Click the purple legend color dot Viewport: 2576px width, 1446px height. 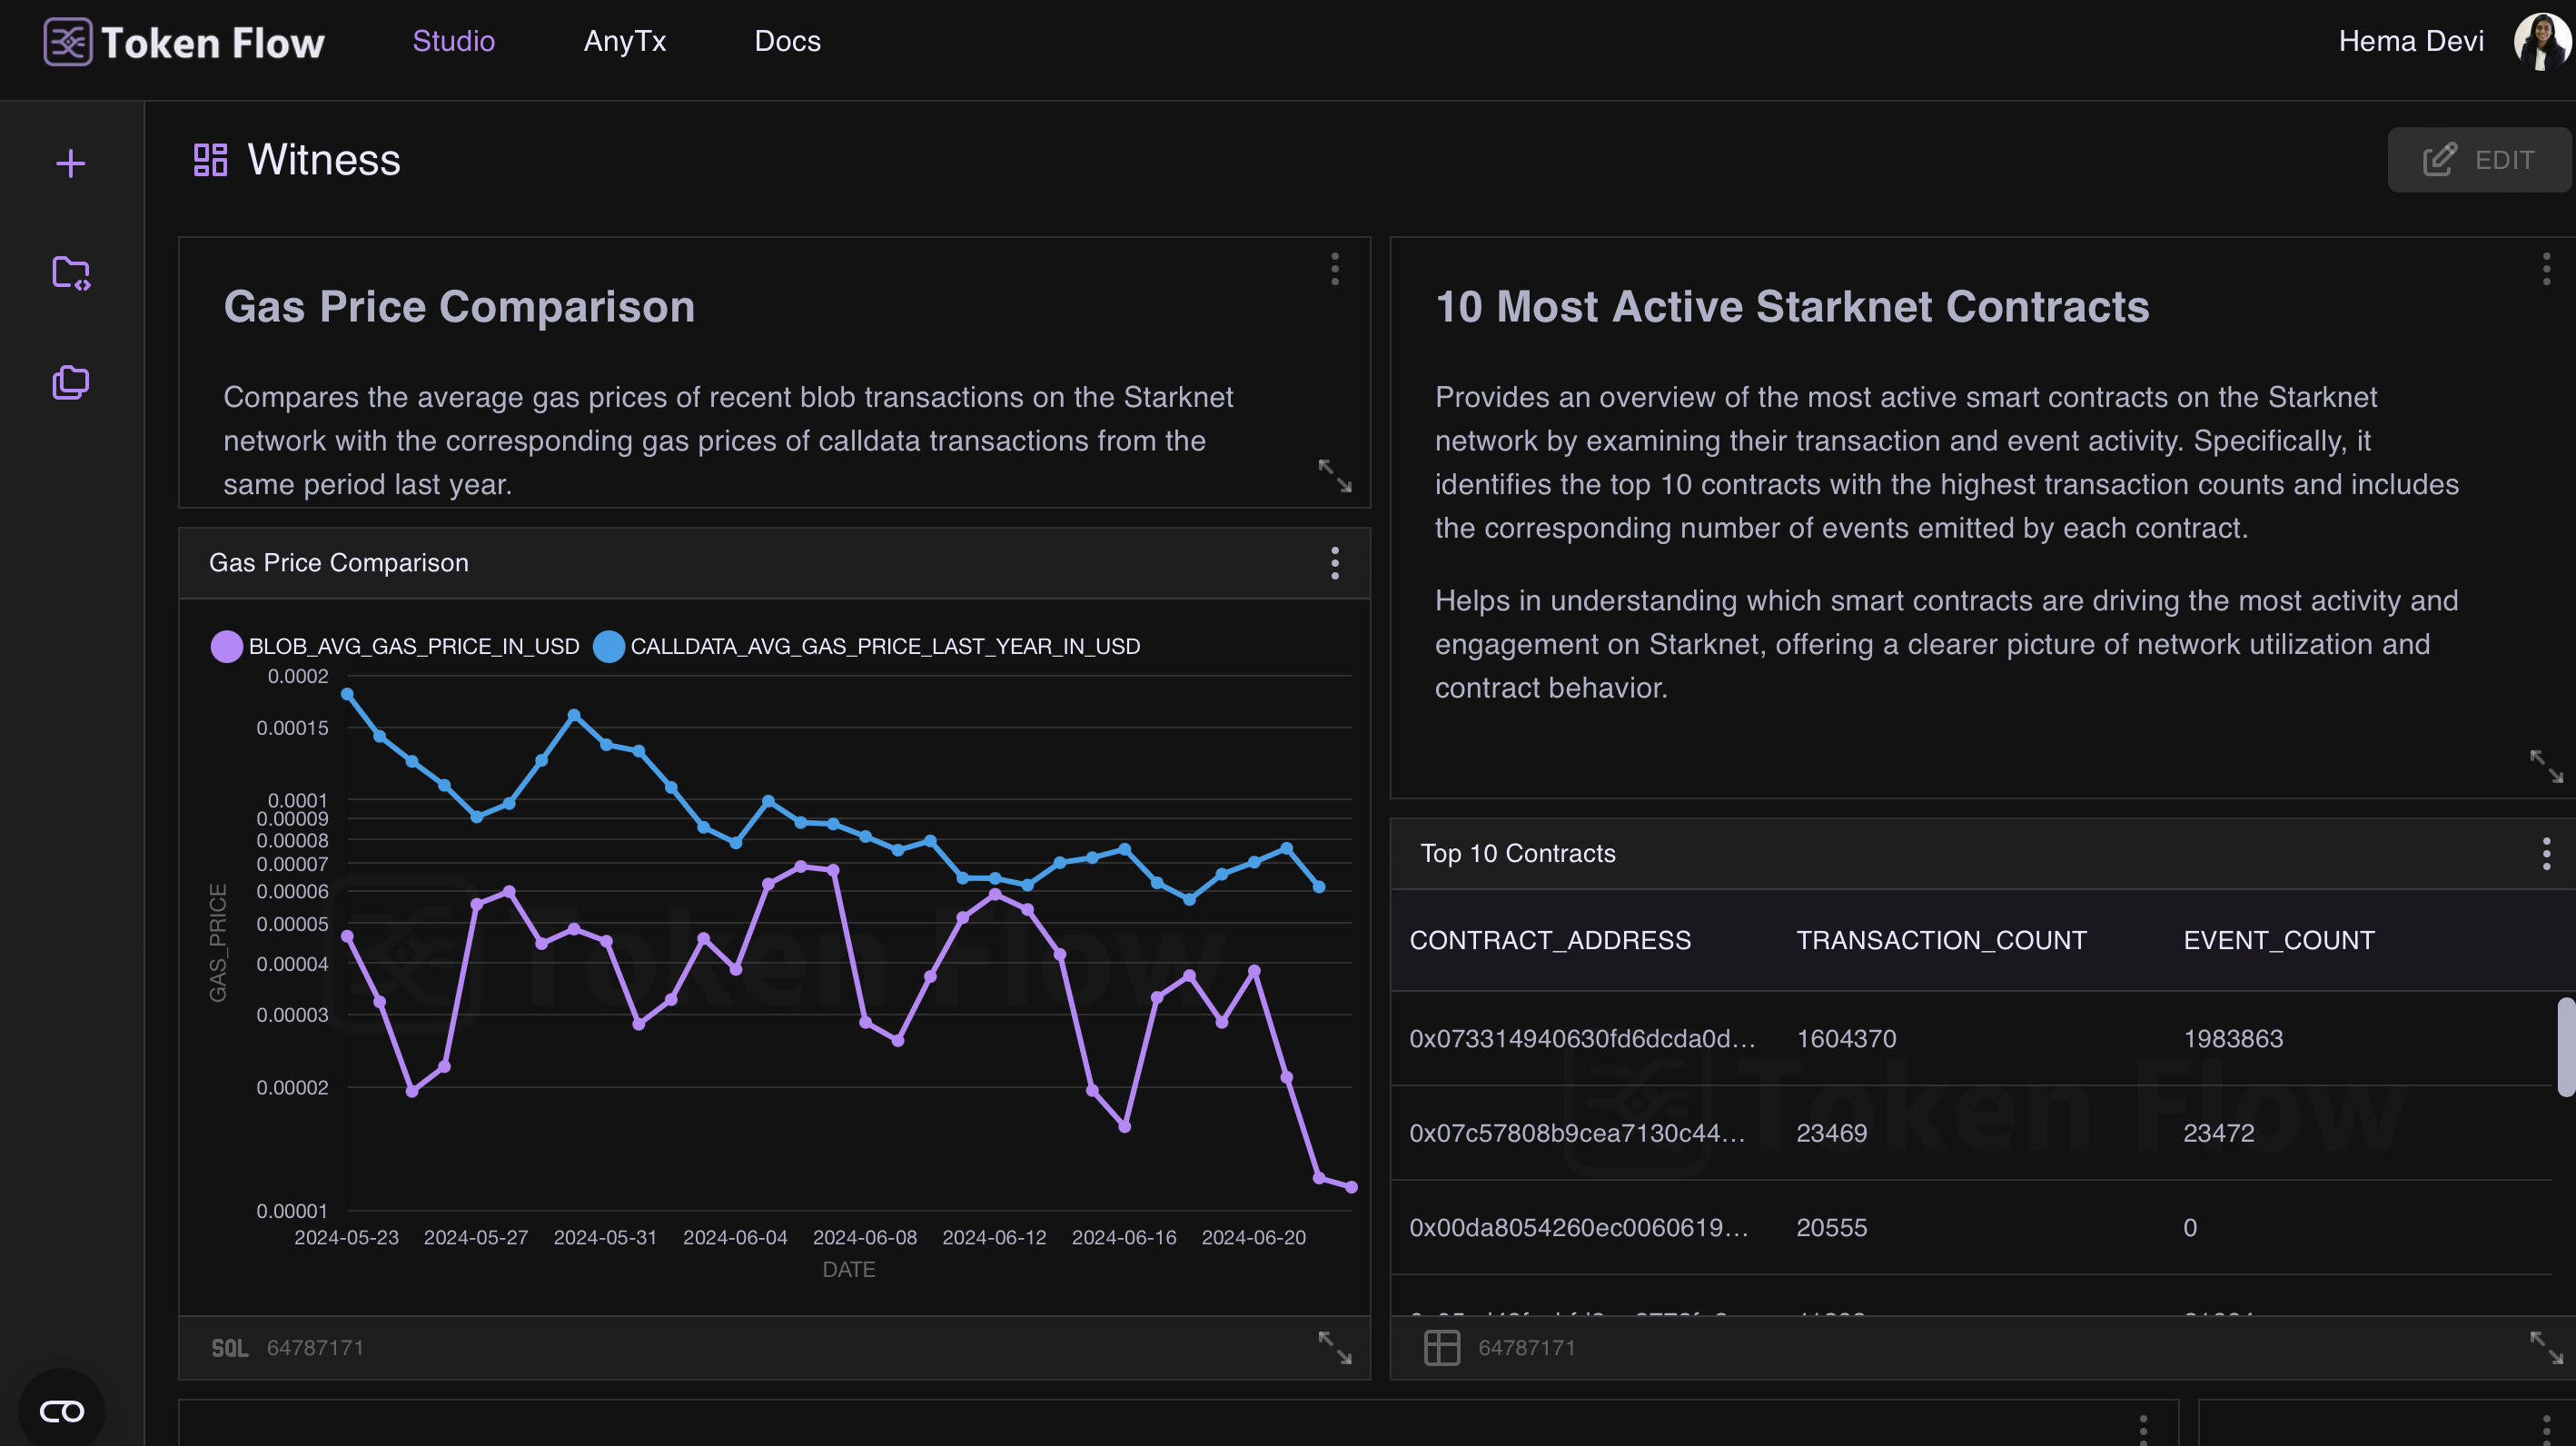tap(227, 646)
